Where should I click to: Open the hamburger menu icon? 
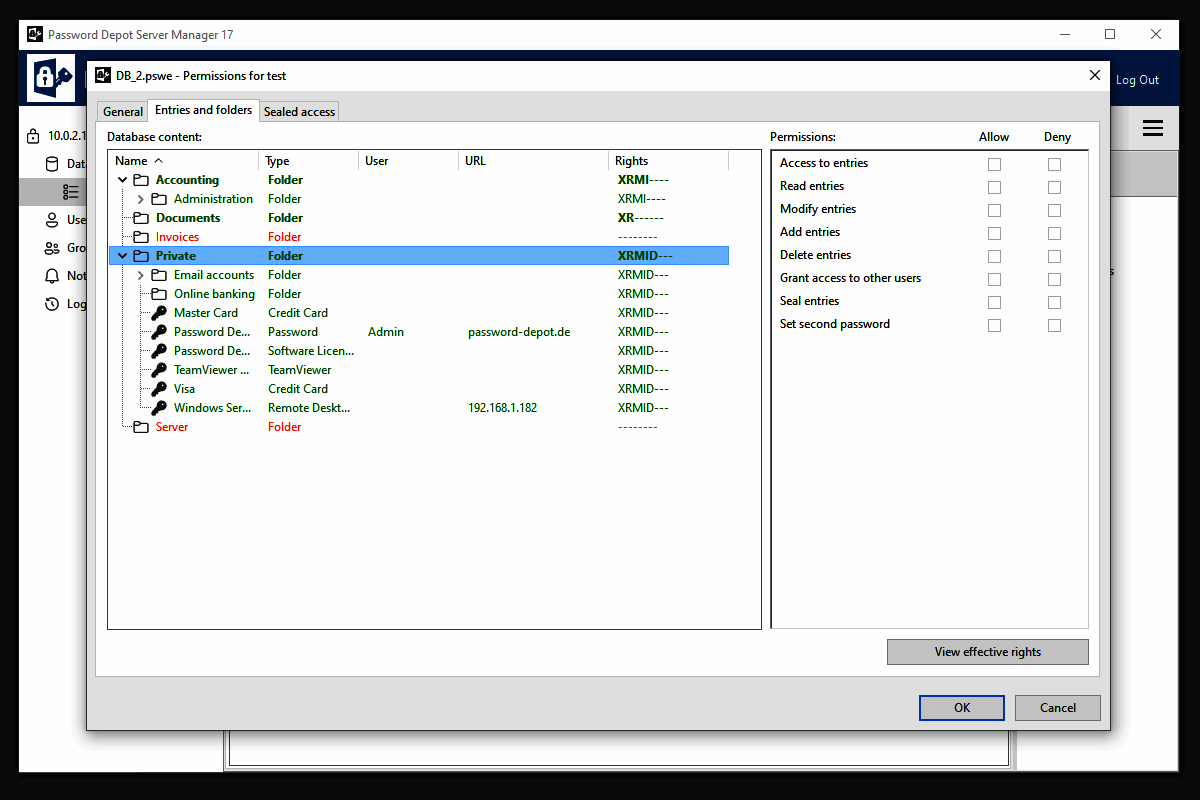(1153, 128)
